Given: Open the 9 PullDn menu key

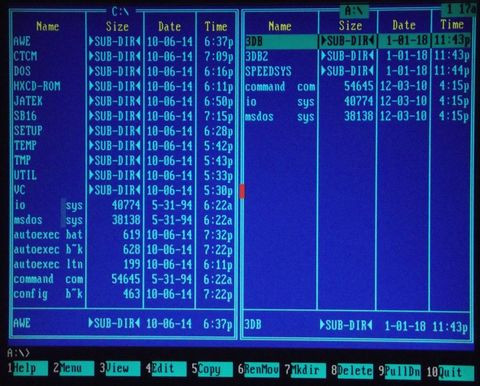Looking at the screenshot, I should [x=399, y=371].
